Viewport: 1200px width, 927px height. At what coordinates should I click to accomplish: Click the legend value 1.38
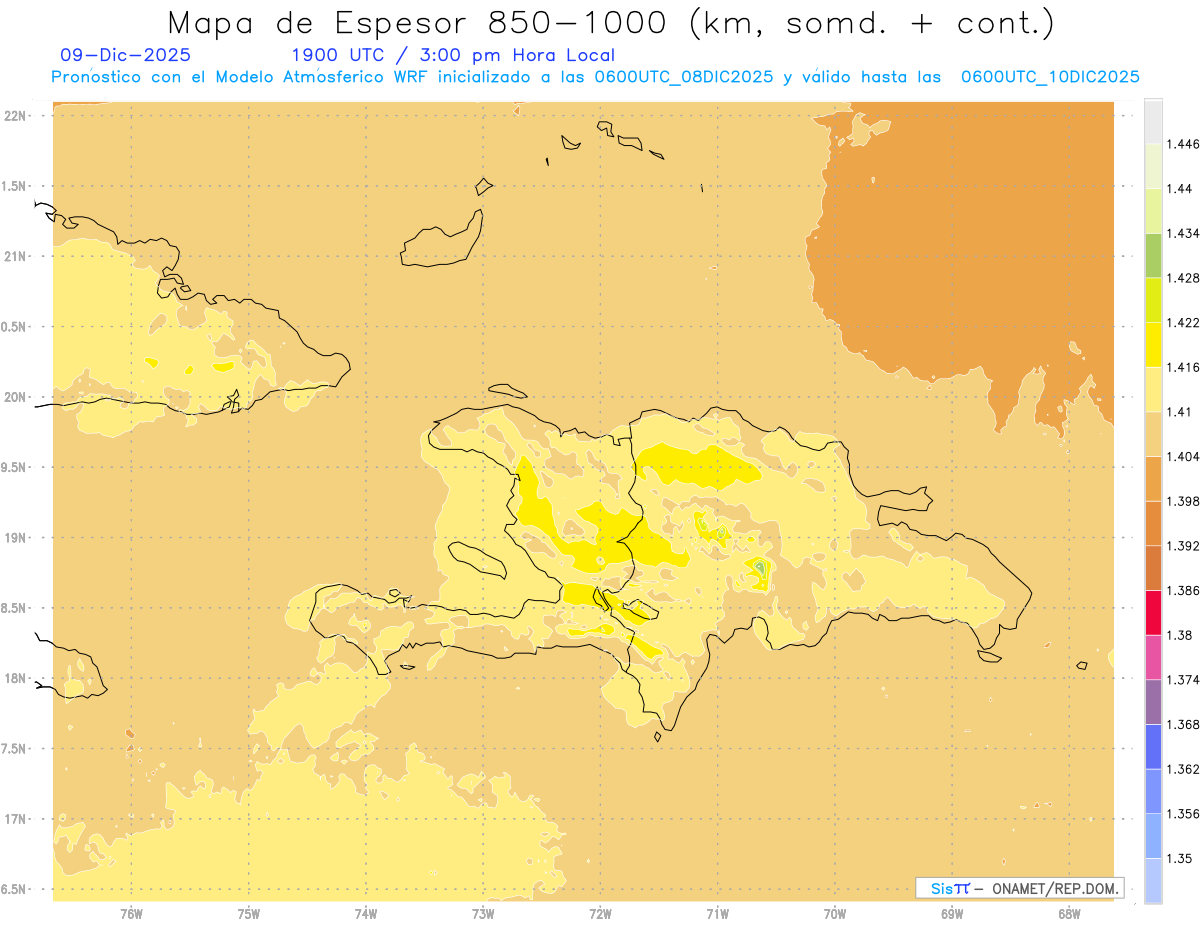(1179, 635)
